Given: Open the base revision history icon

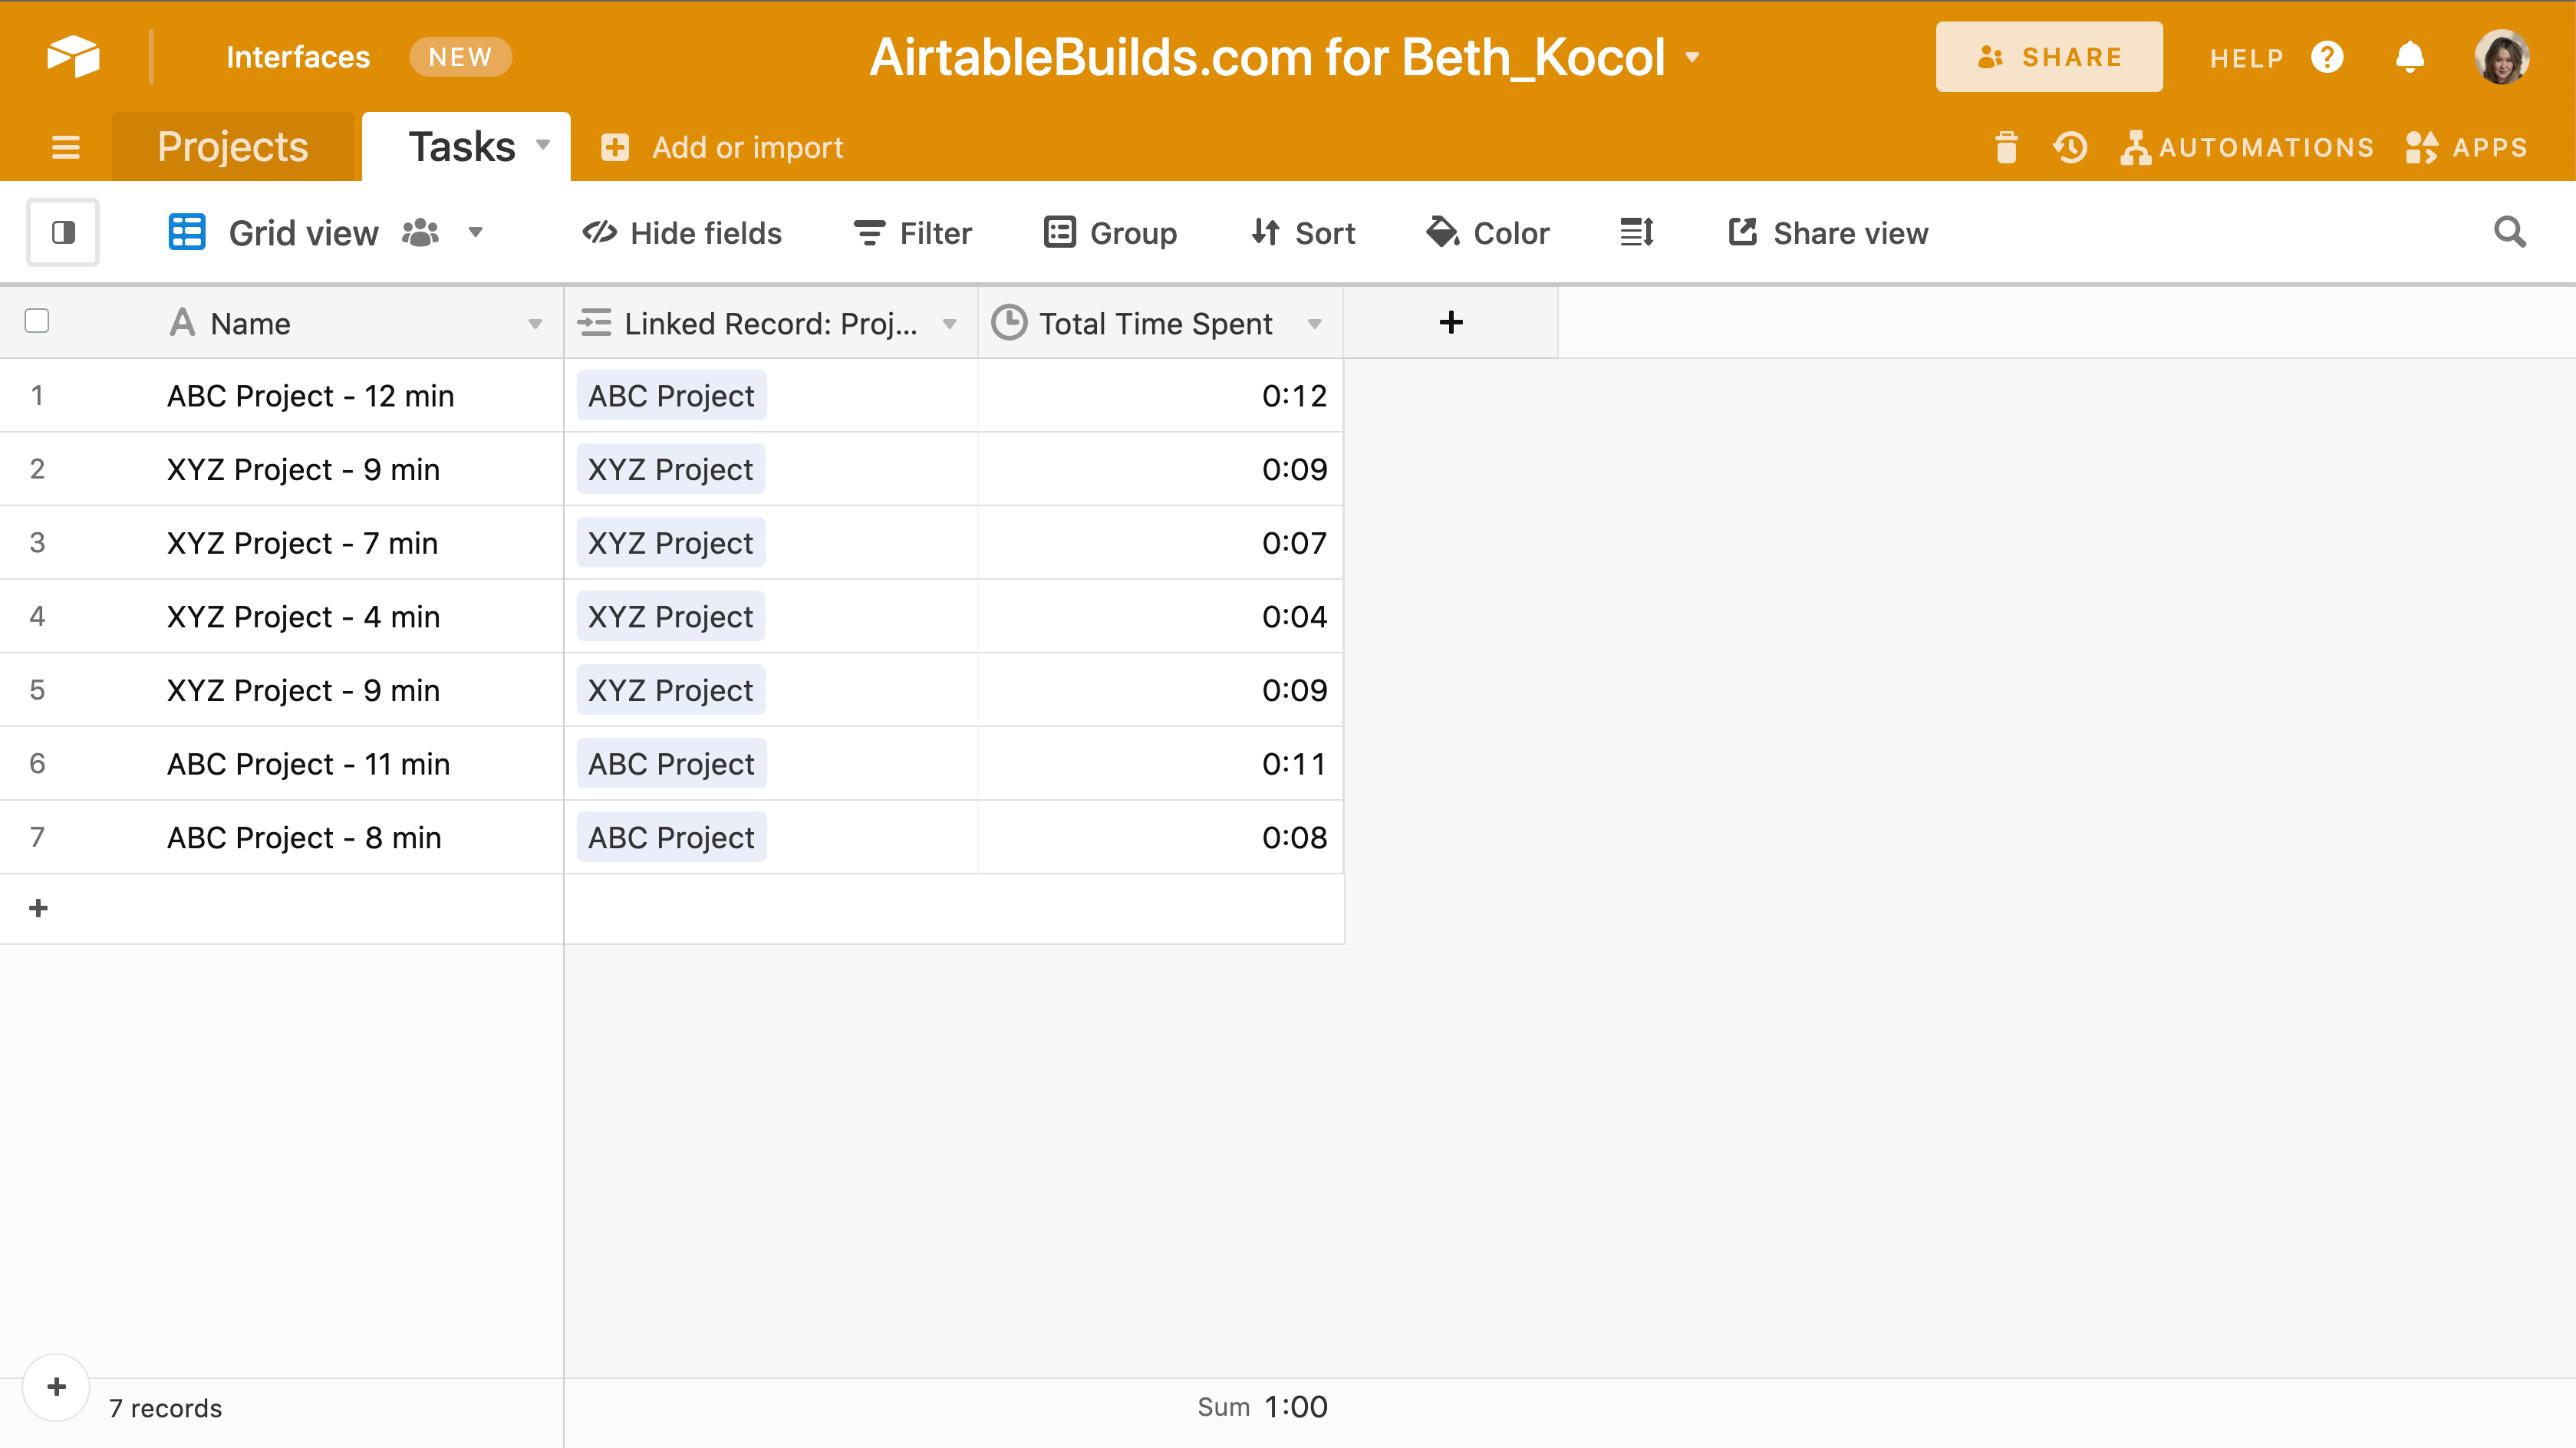Looking at the screenshot, I should 2070,147.
